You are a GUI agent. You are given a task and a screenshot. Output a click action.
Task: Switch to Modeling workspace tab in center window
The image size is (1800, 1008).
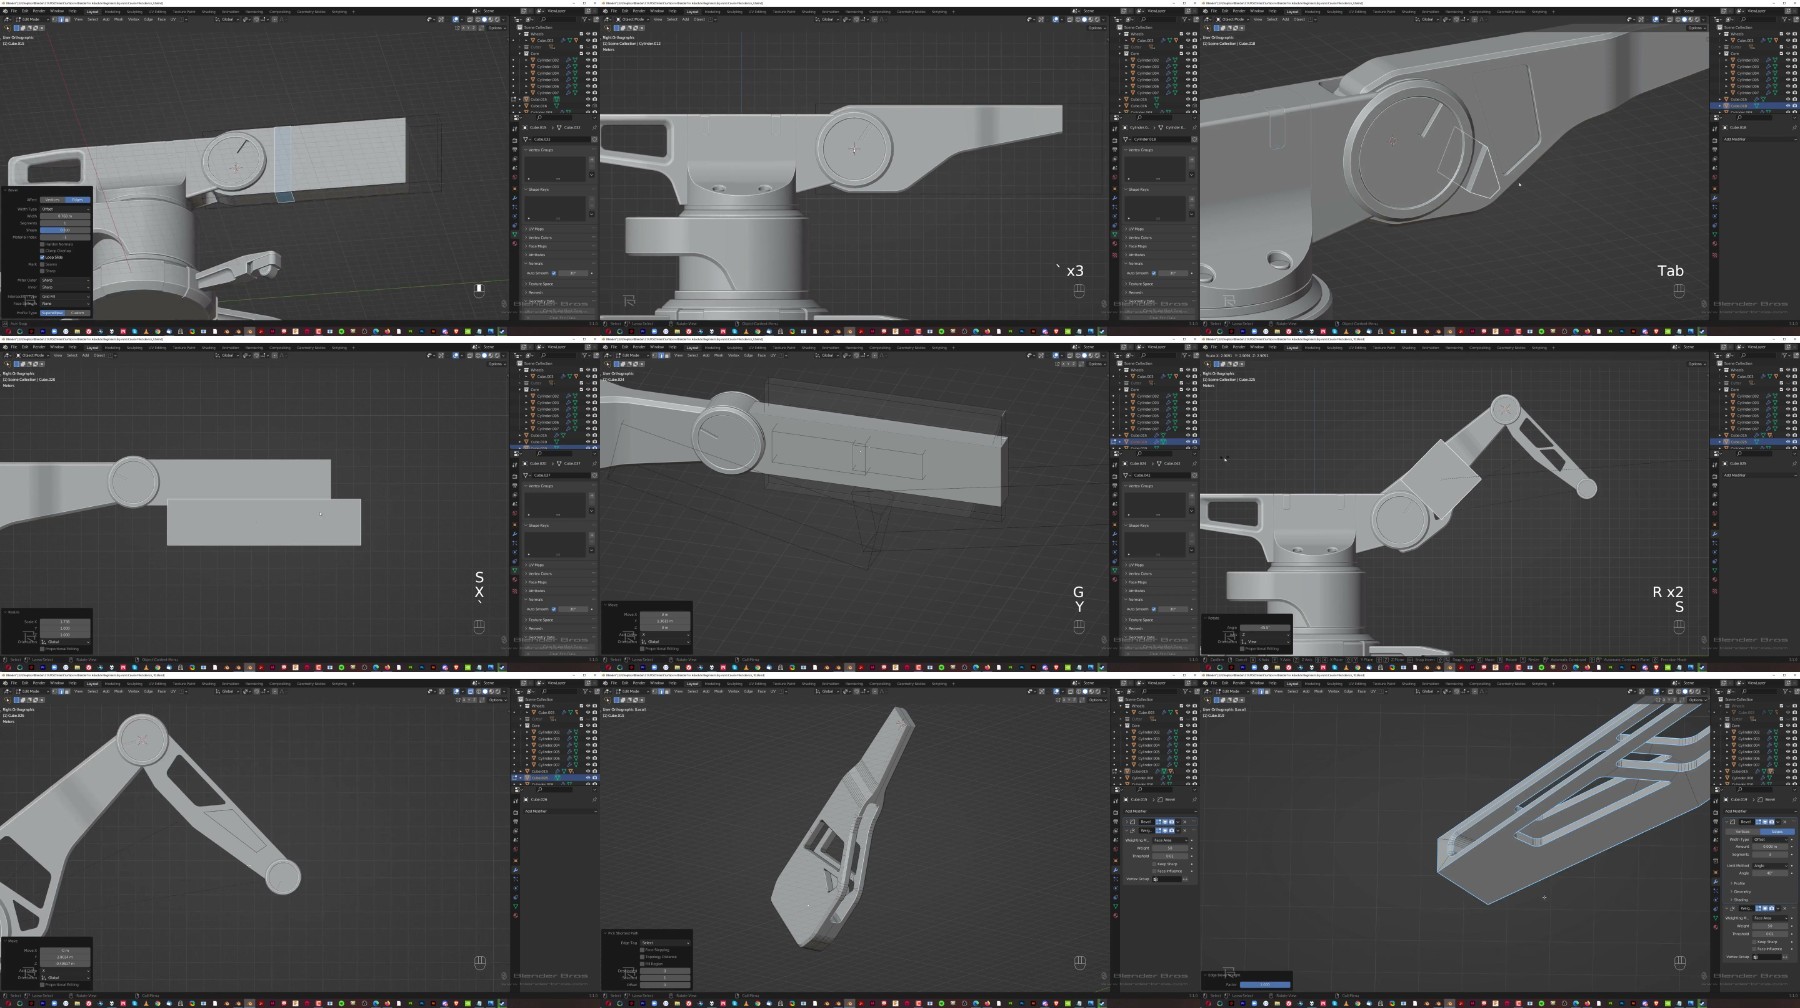coord(713,347)
